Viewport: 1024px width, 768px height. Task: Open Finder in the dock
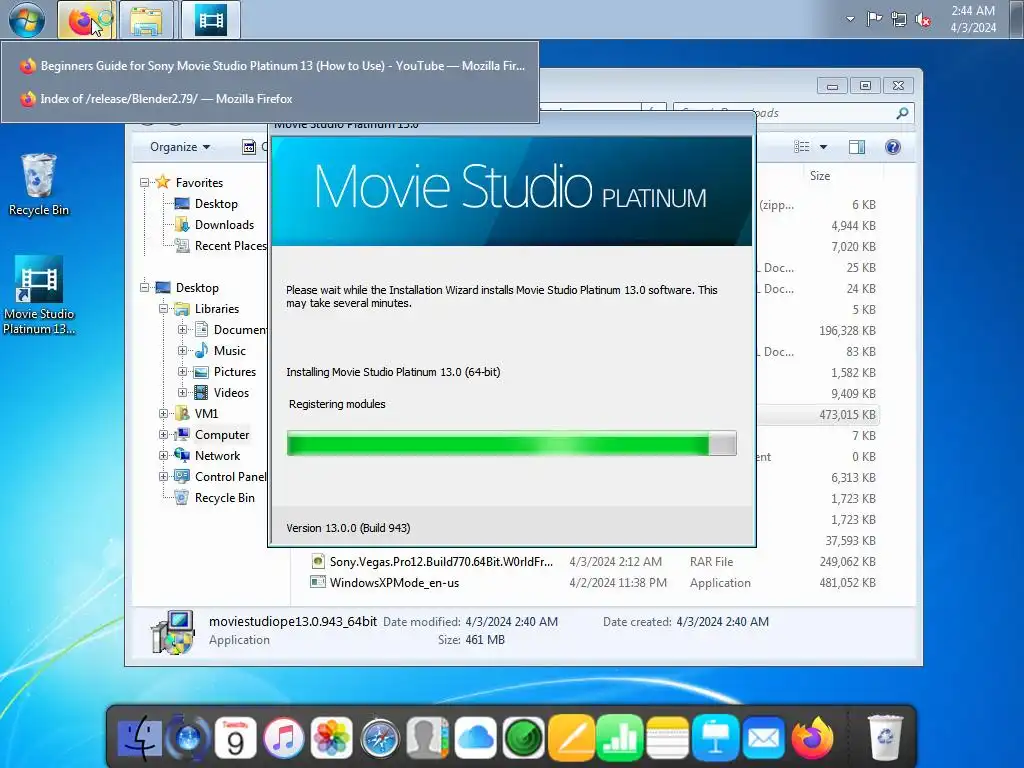(140, 739)
